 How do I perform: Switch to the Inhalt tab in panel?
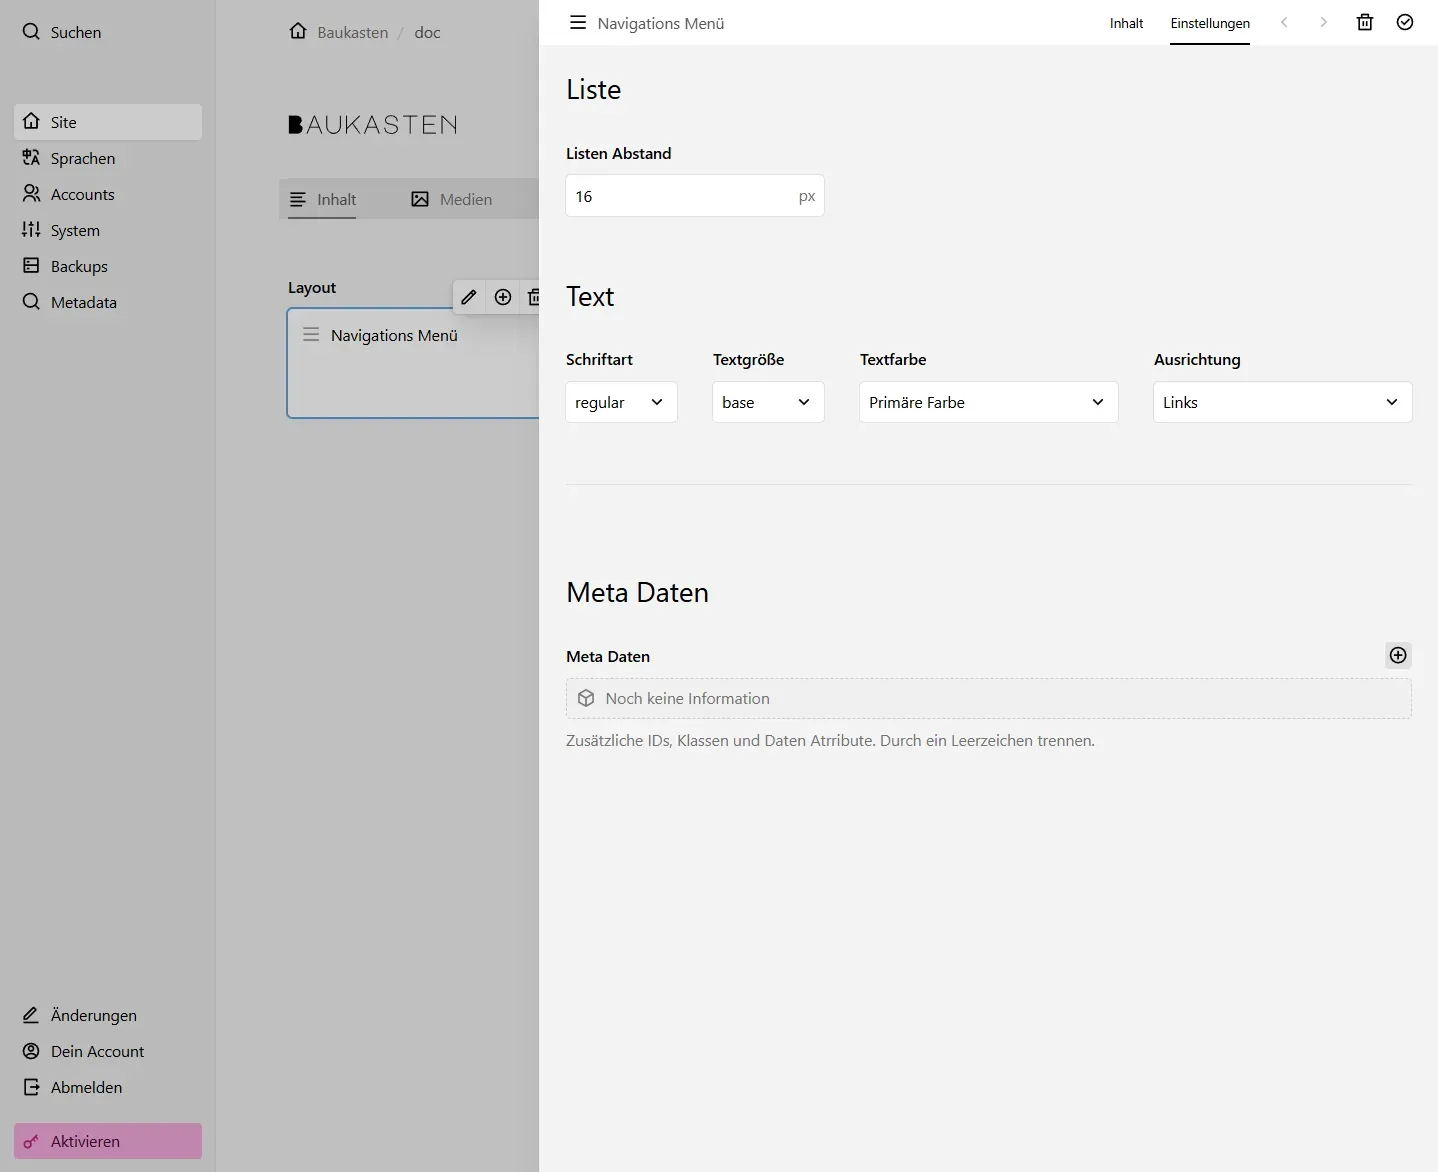click(1126, 23)
